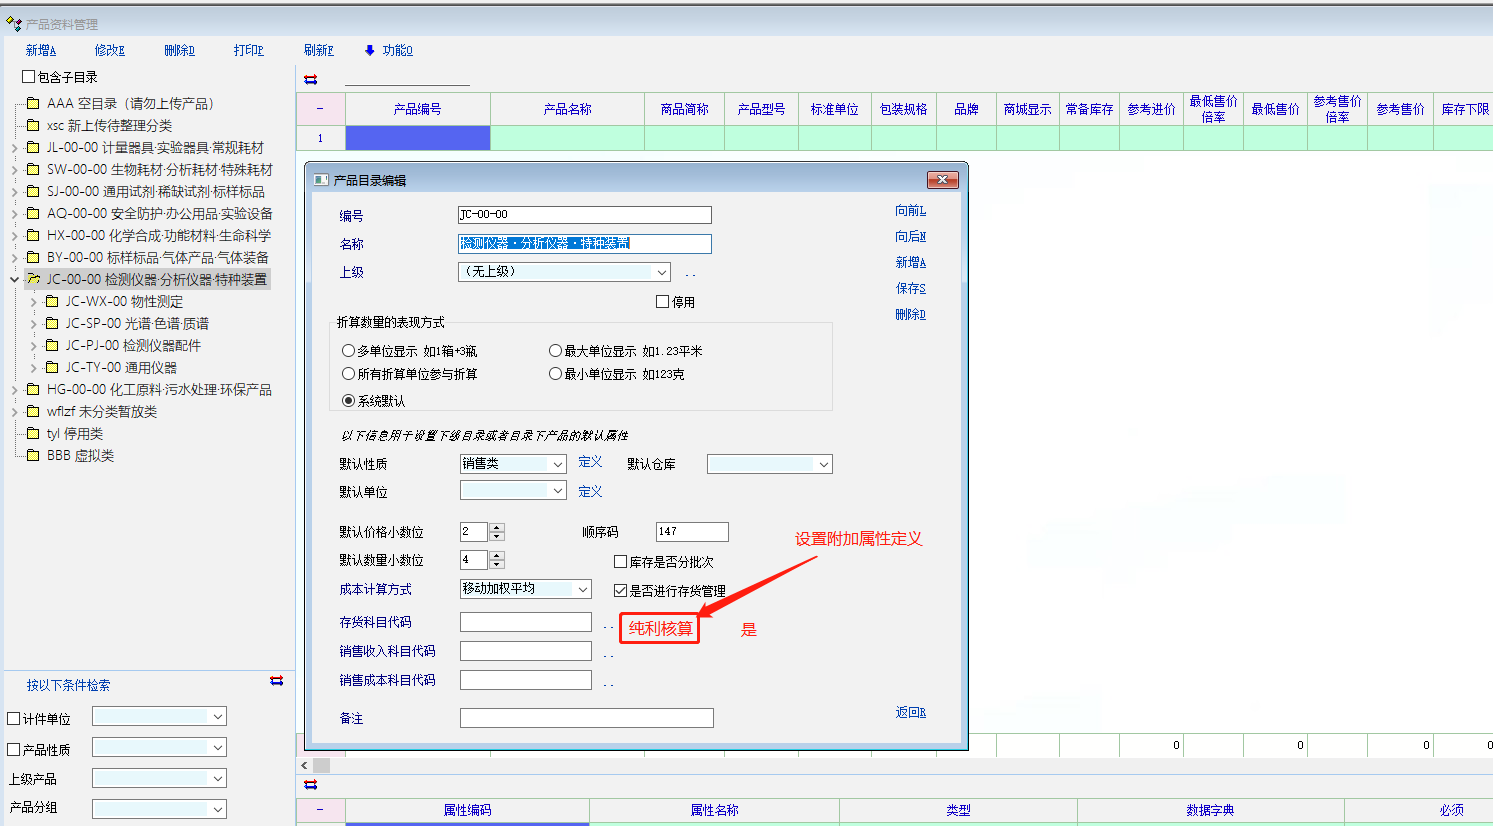The width and height of the screenshot is (1493, 826).
Task: Open the 默认性质 dropdown showing 销售类
Action: (558, 464)
